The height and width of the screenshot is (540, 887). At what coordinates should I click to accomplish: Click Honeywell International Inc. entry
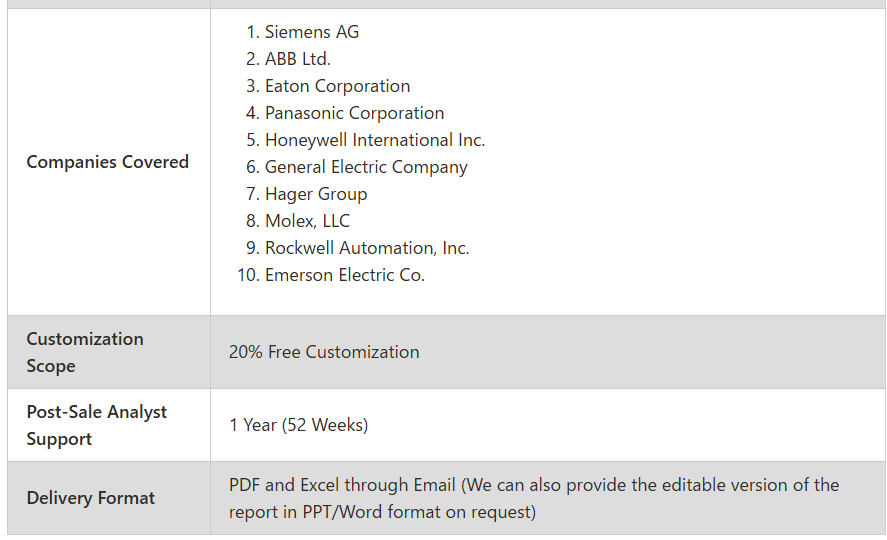click(x=375, y=140)
